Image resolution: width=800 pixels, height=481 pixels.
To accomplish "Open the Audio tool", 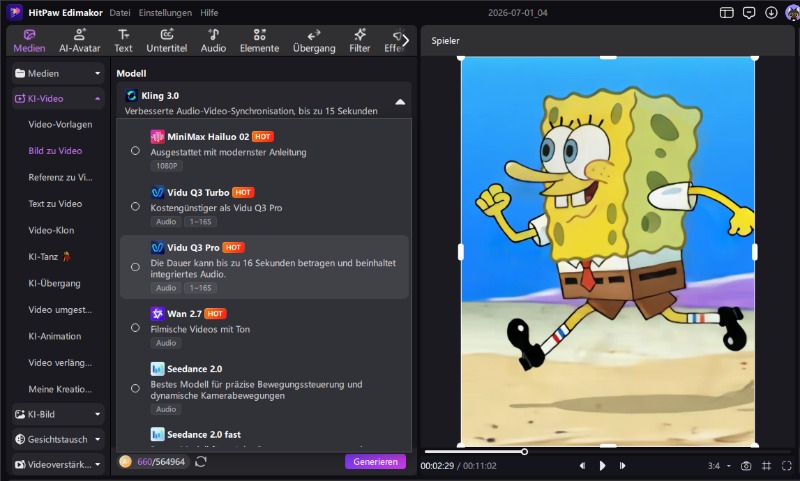I will pos(213,41).
